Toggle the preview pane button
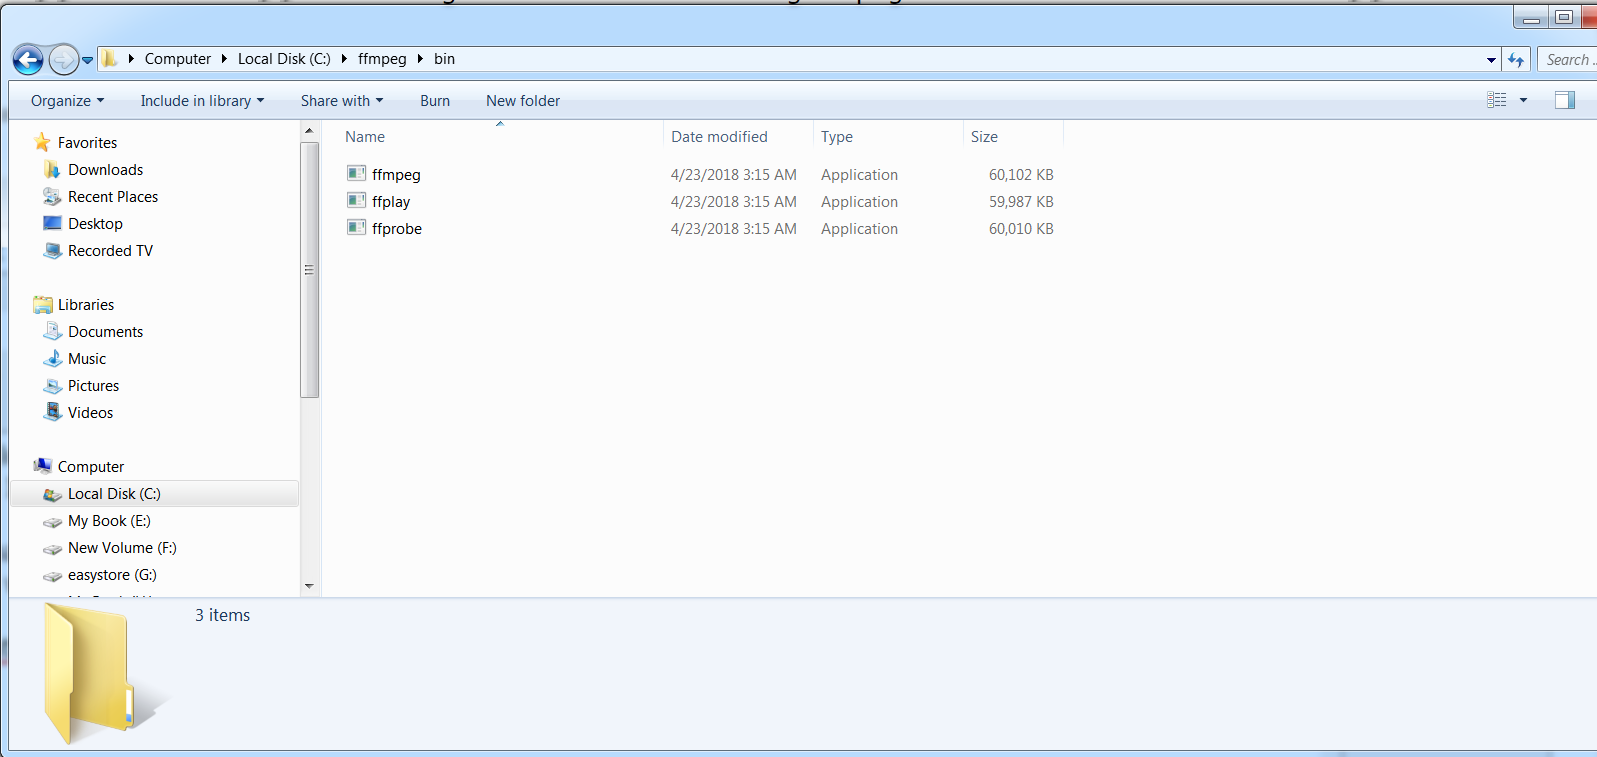1597x757 pixels. click(x=1565, y=100)
